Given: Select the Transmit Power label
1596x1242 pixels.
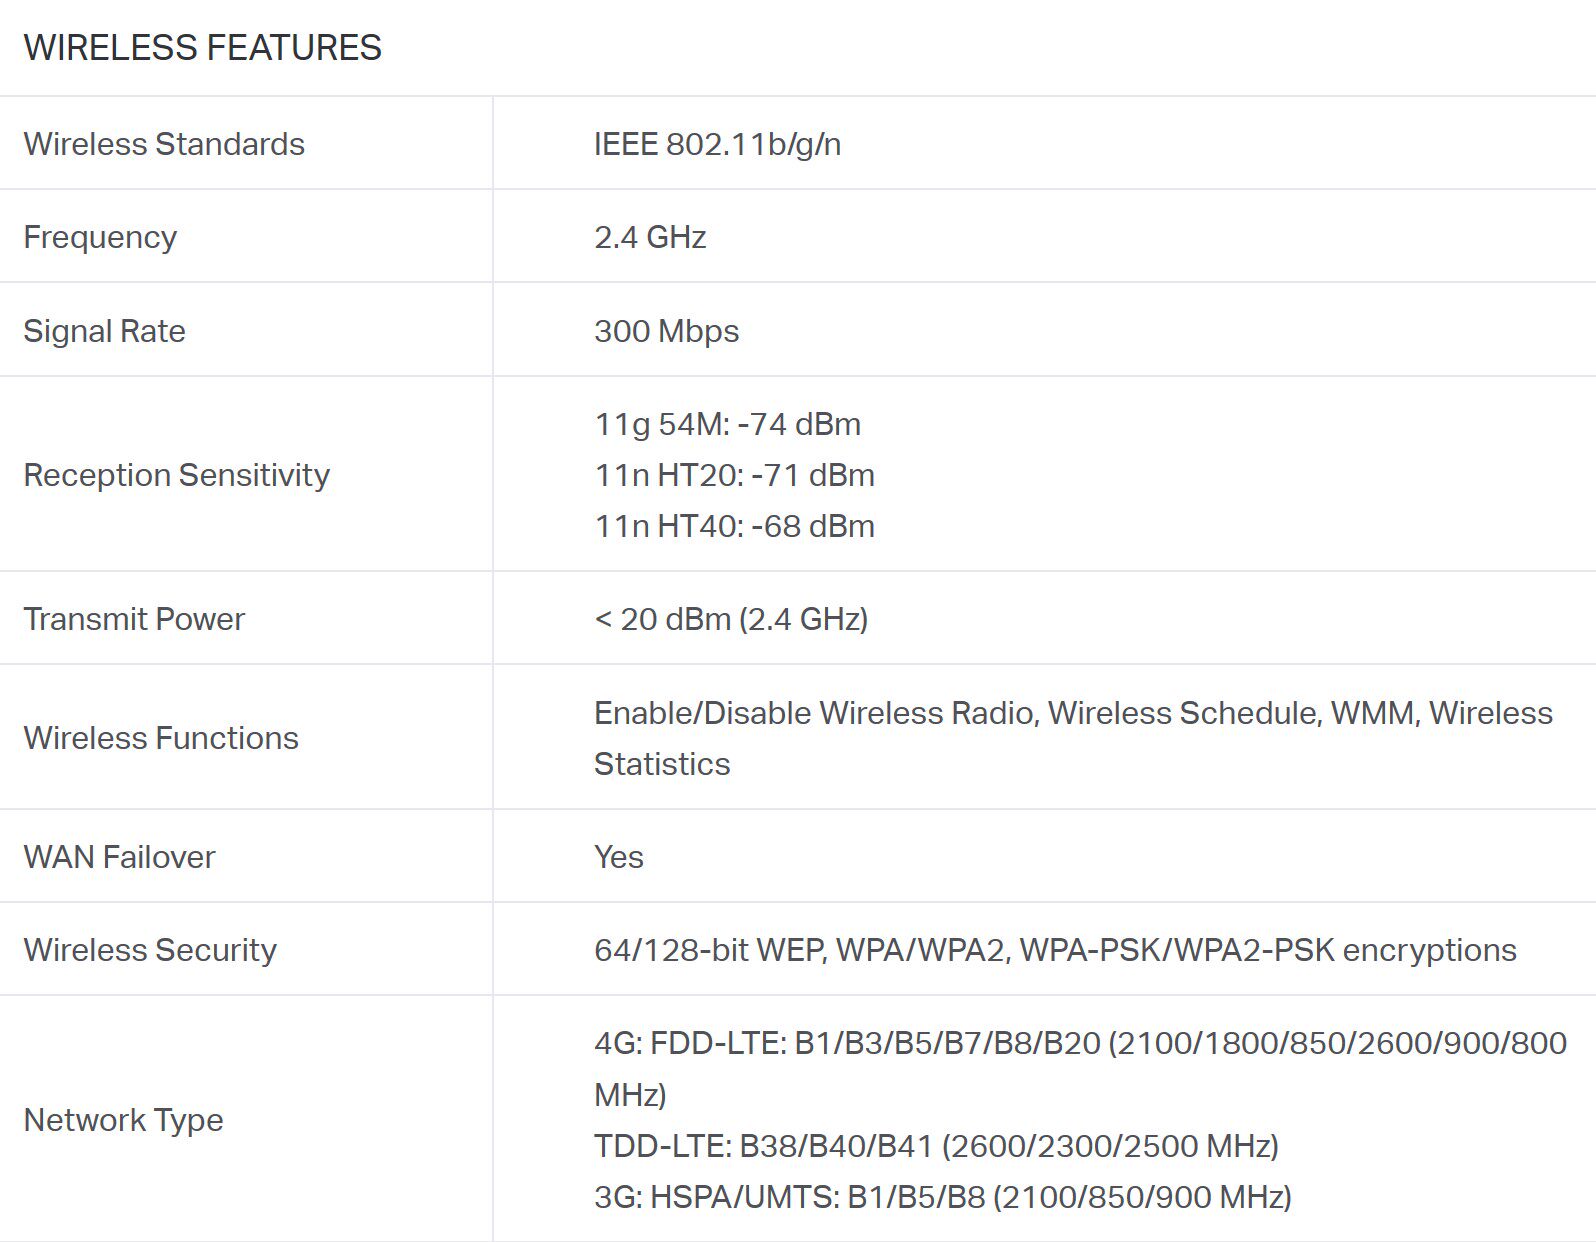Looking at the screenshot, I should pyautogui.click(x=134, y=619).
